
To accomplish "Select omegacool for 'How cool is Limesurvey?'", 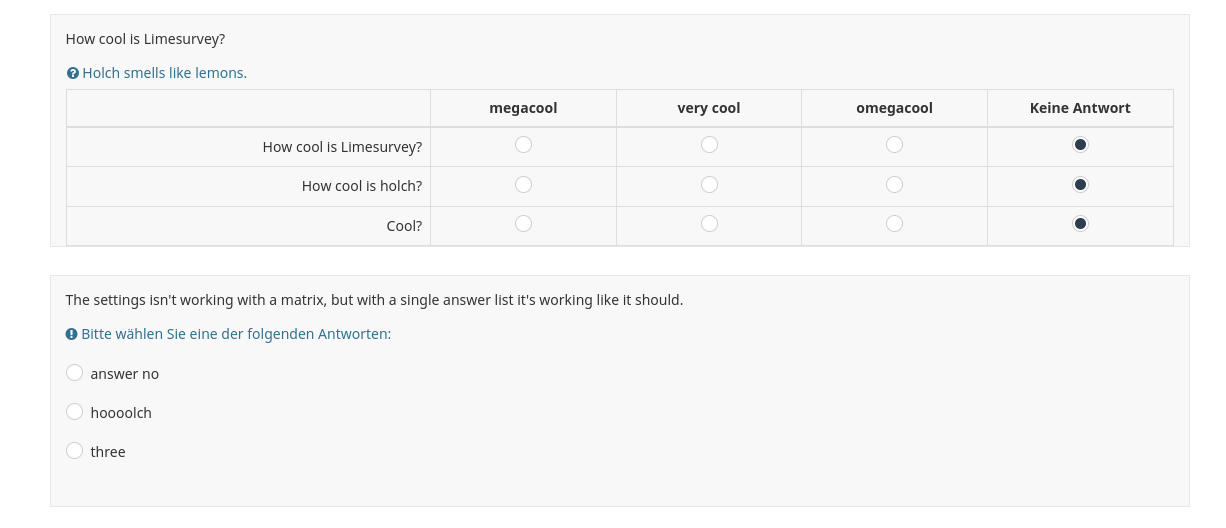I will point(894,145).
